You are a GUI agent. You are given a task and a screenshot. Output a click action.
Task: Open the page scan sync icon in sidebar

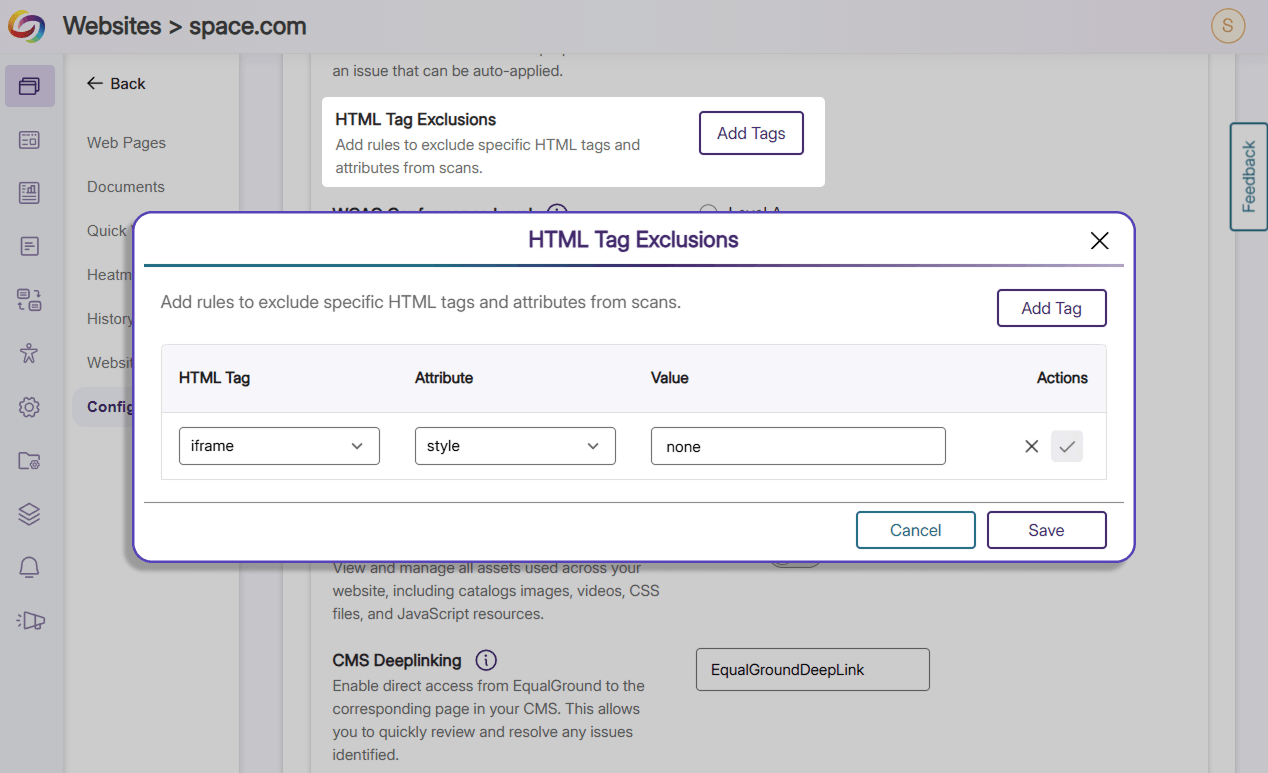tap(30, 299)
